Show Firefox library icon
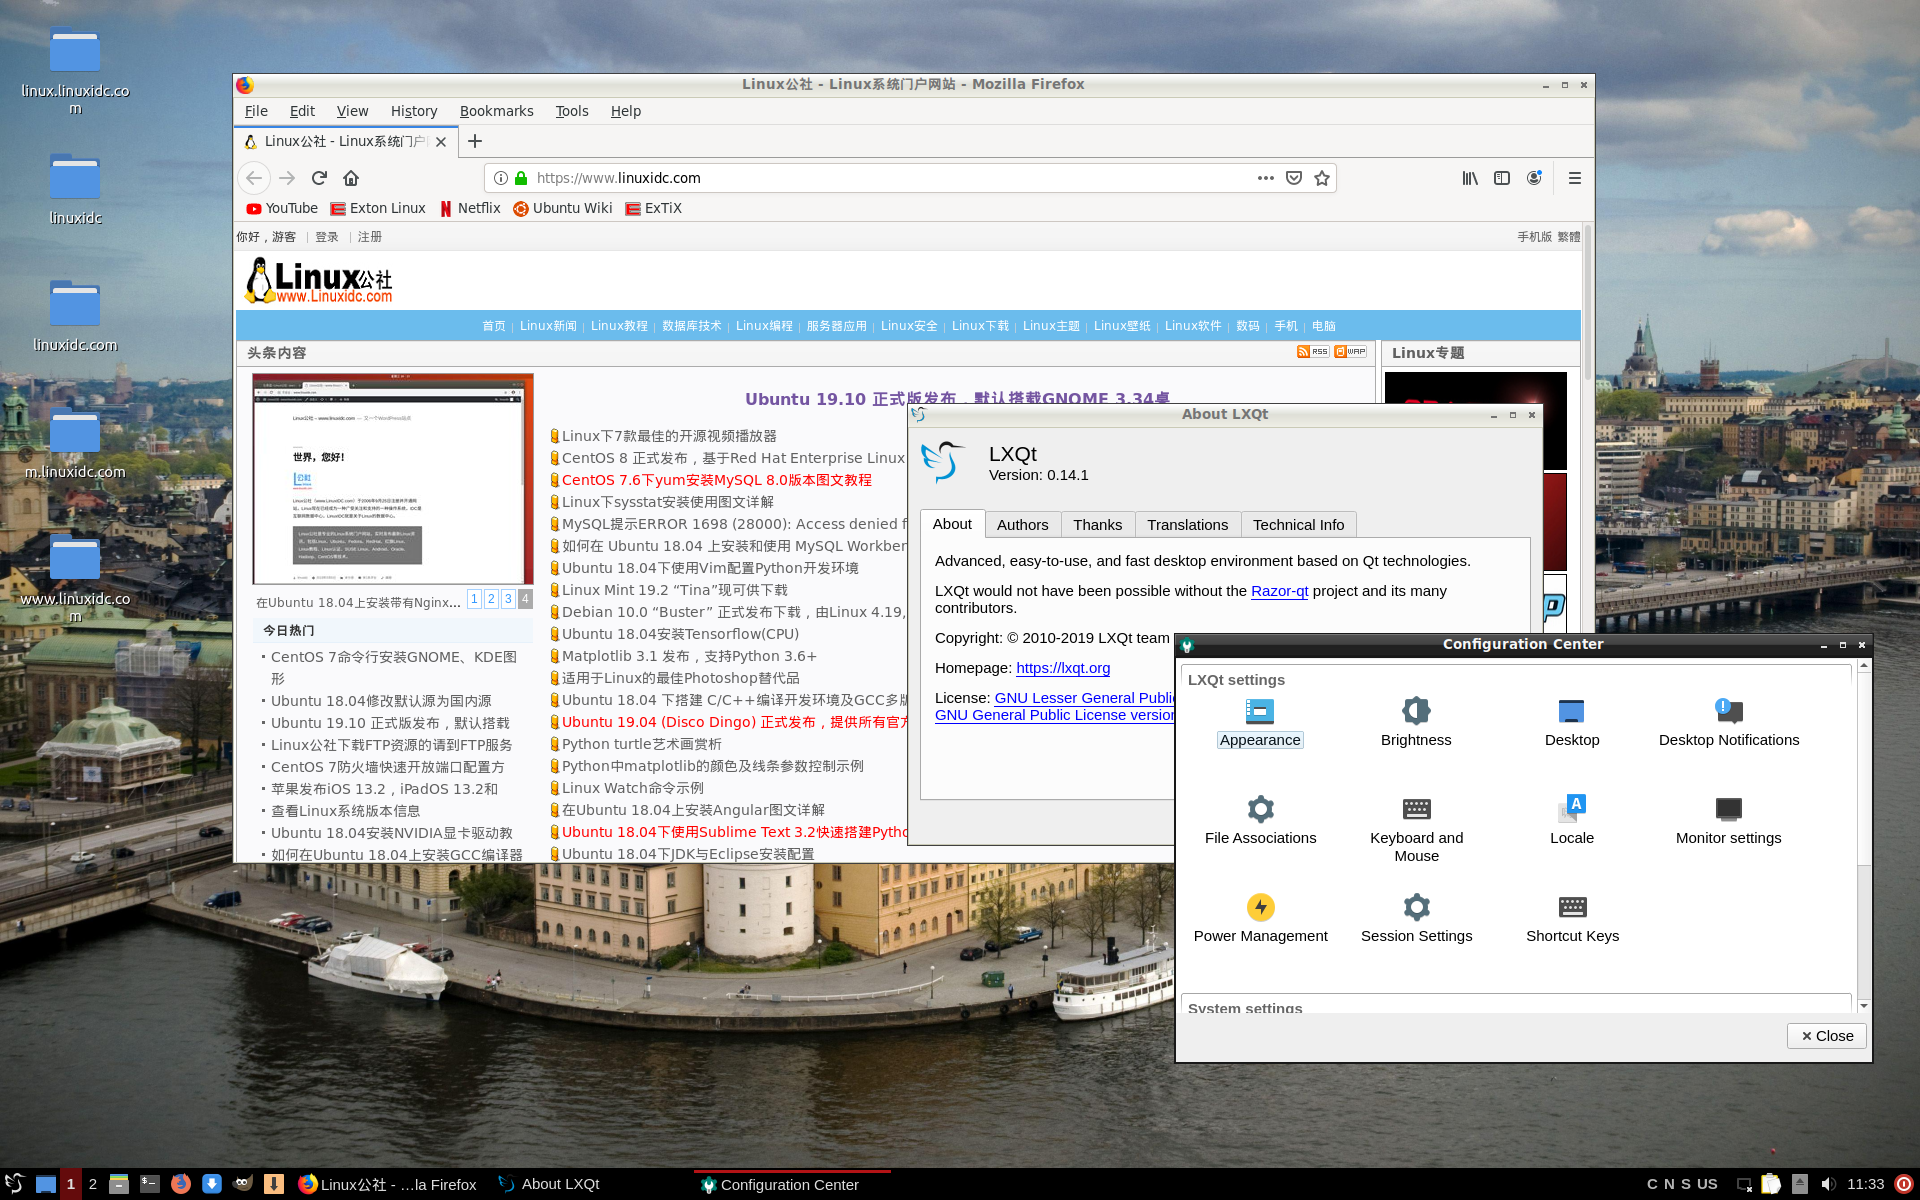 [1470, 178]
